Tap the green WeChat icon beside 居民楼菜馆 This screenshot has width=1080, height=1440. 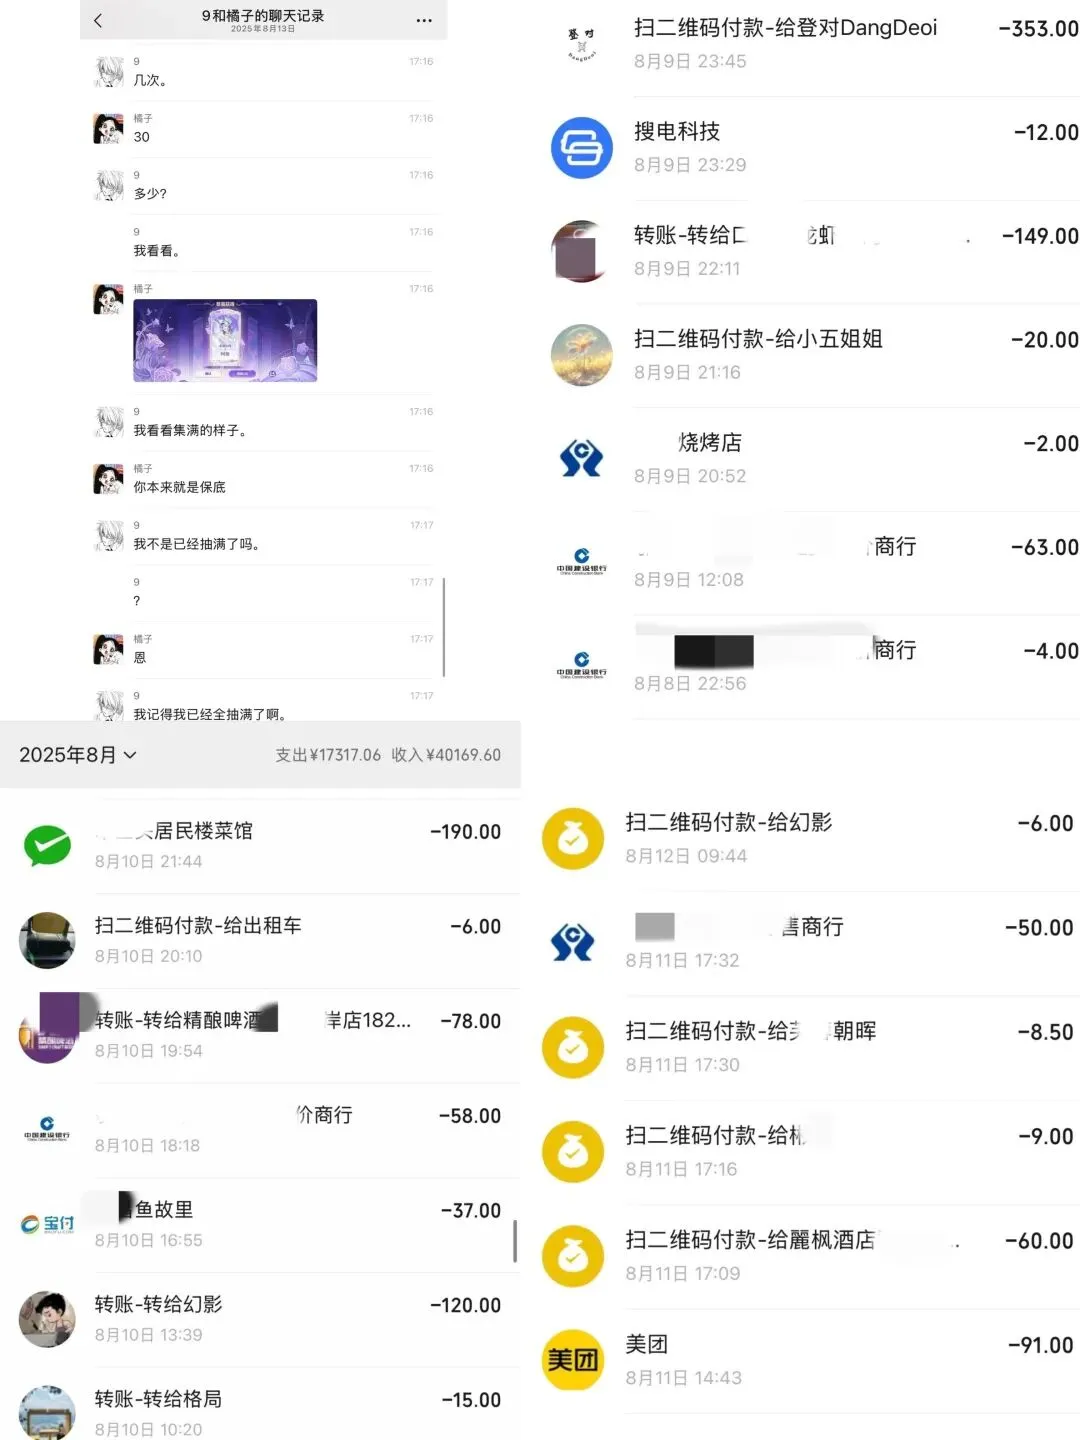(x=47, y=845)
